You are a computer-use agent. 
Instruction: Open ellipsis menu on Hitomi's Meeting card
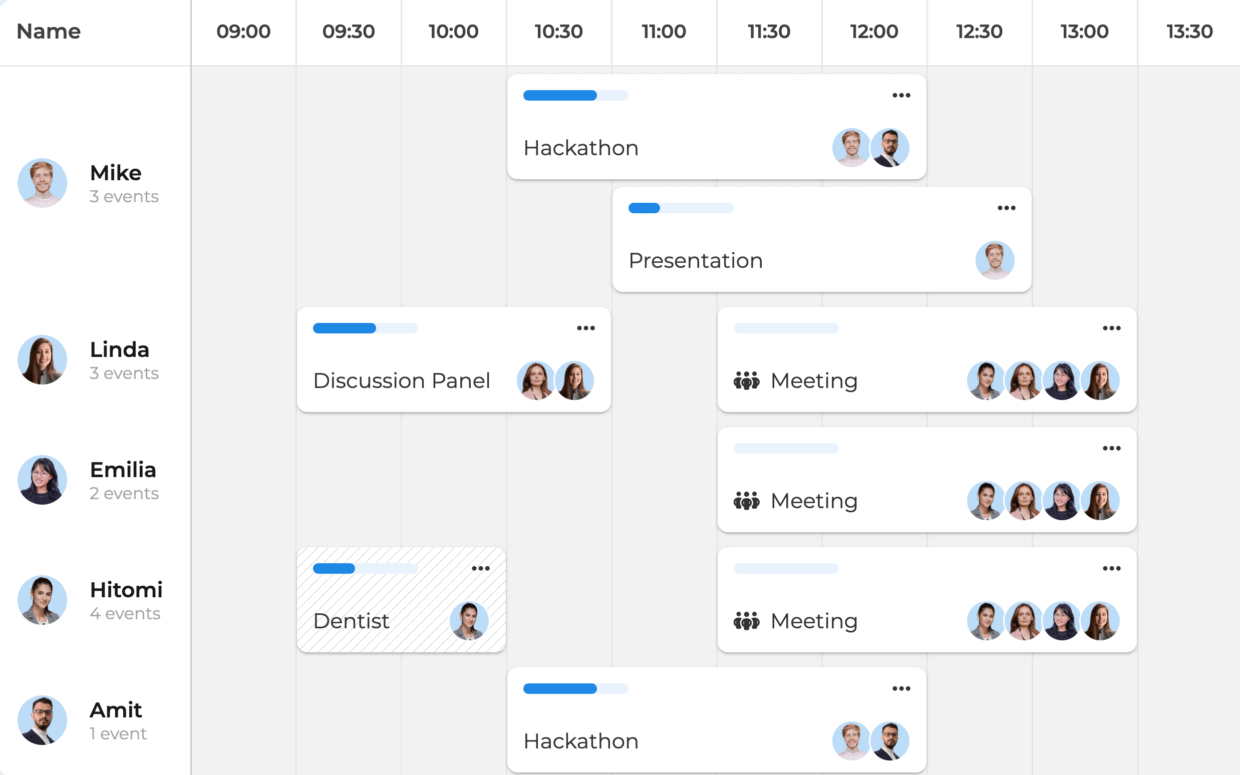[x=1111, y=568]
